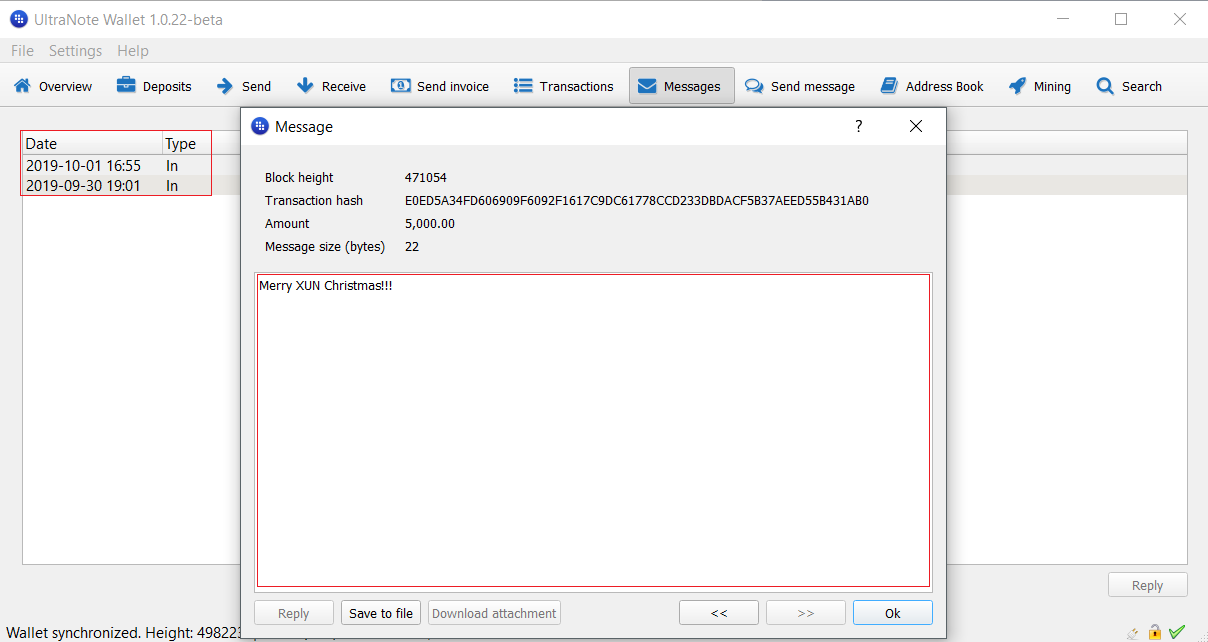Click the UltraNote Wallet title bar logo

point(18,19)
